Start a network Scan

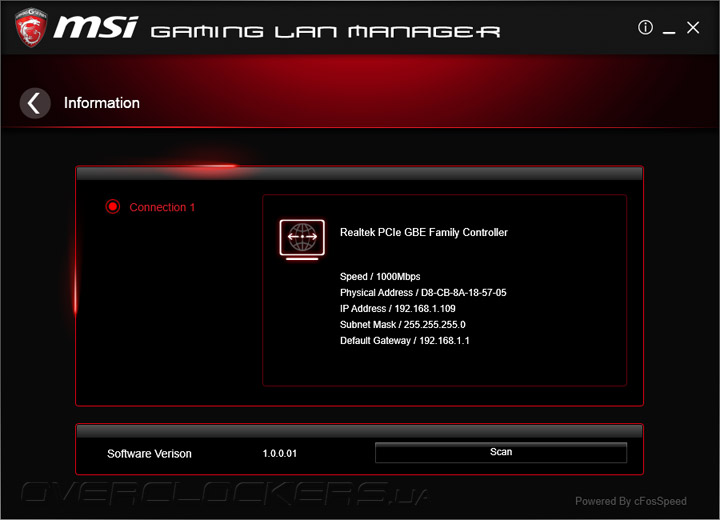[501, 452]
